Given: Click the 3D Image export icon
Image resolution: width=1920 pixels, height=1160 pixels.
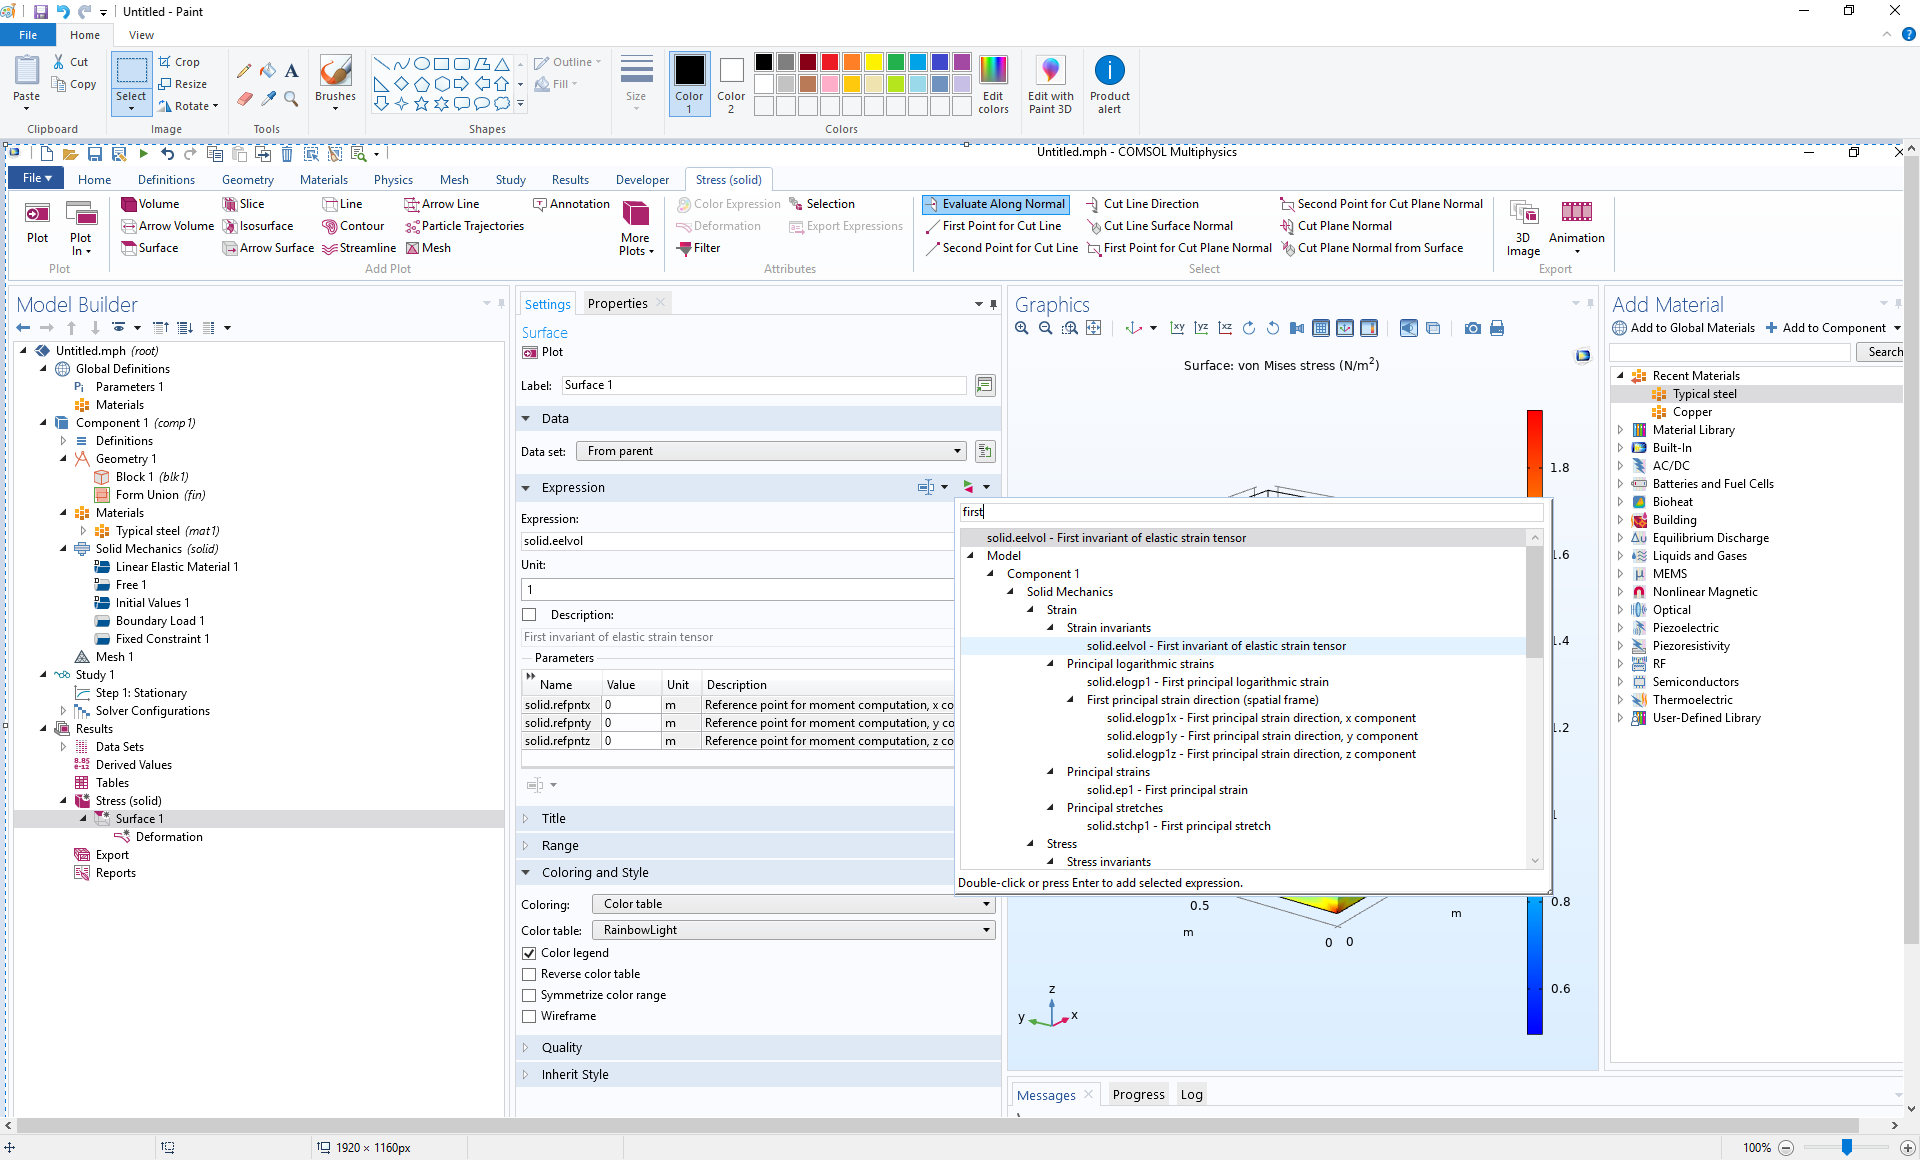Looking at the screenshot, I should (x=1523, y=212).
